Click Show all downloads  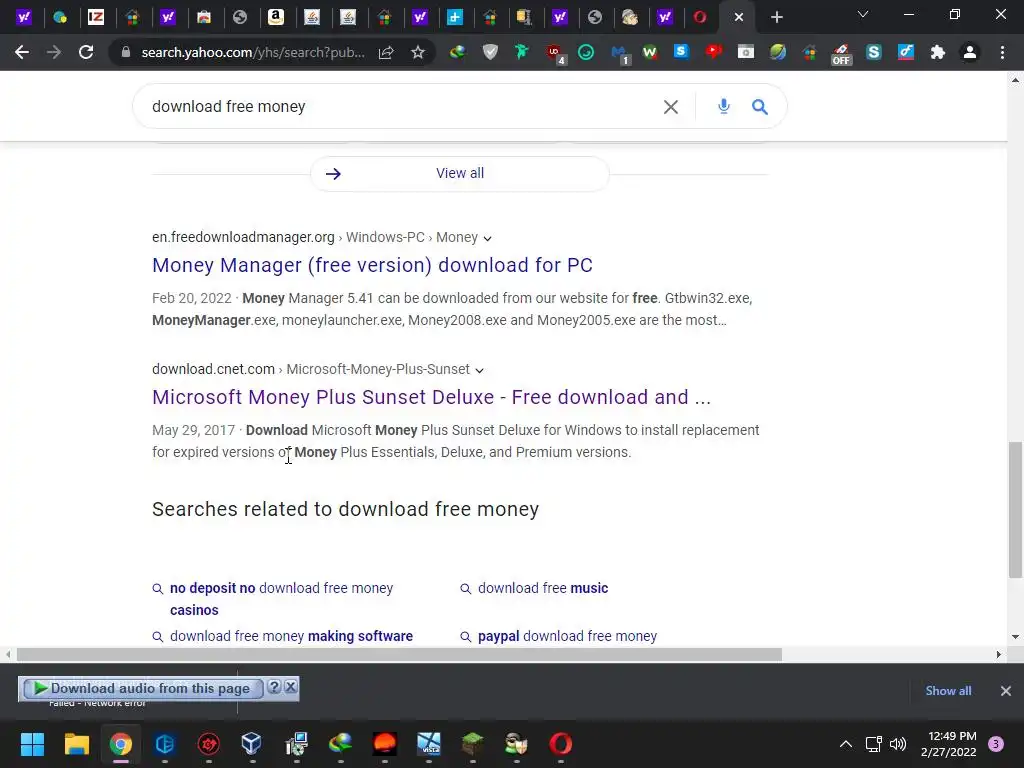[x=948, y=691]
